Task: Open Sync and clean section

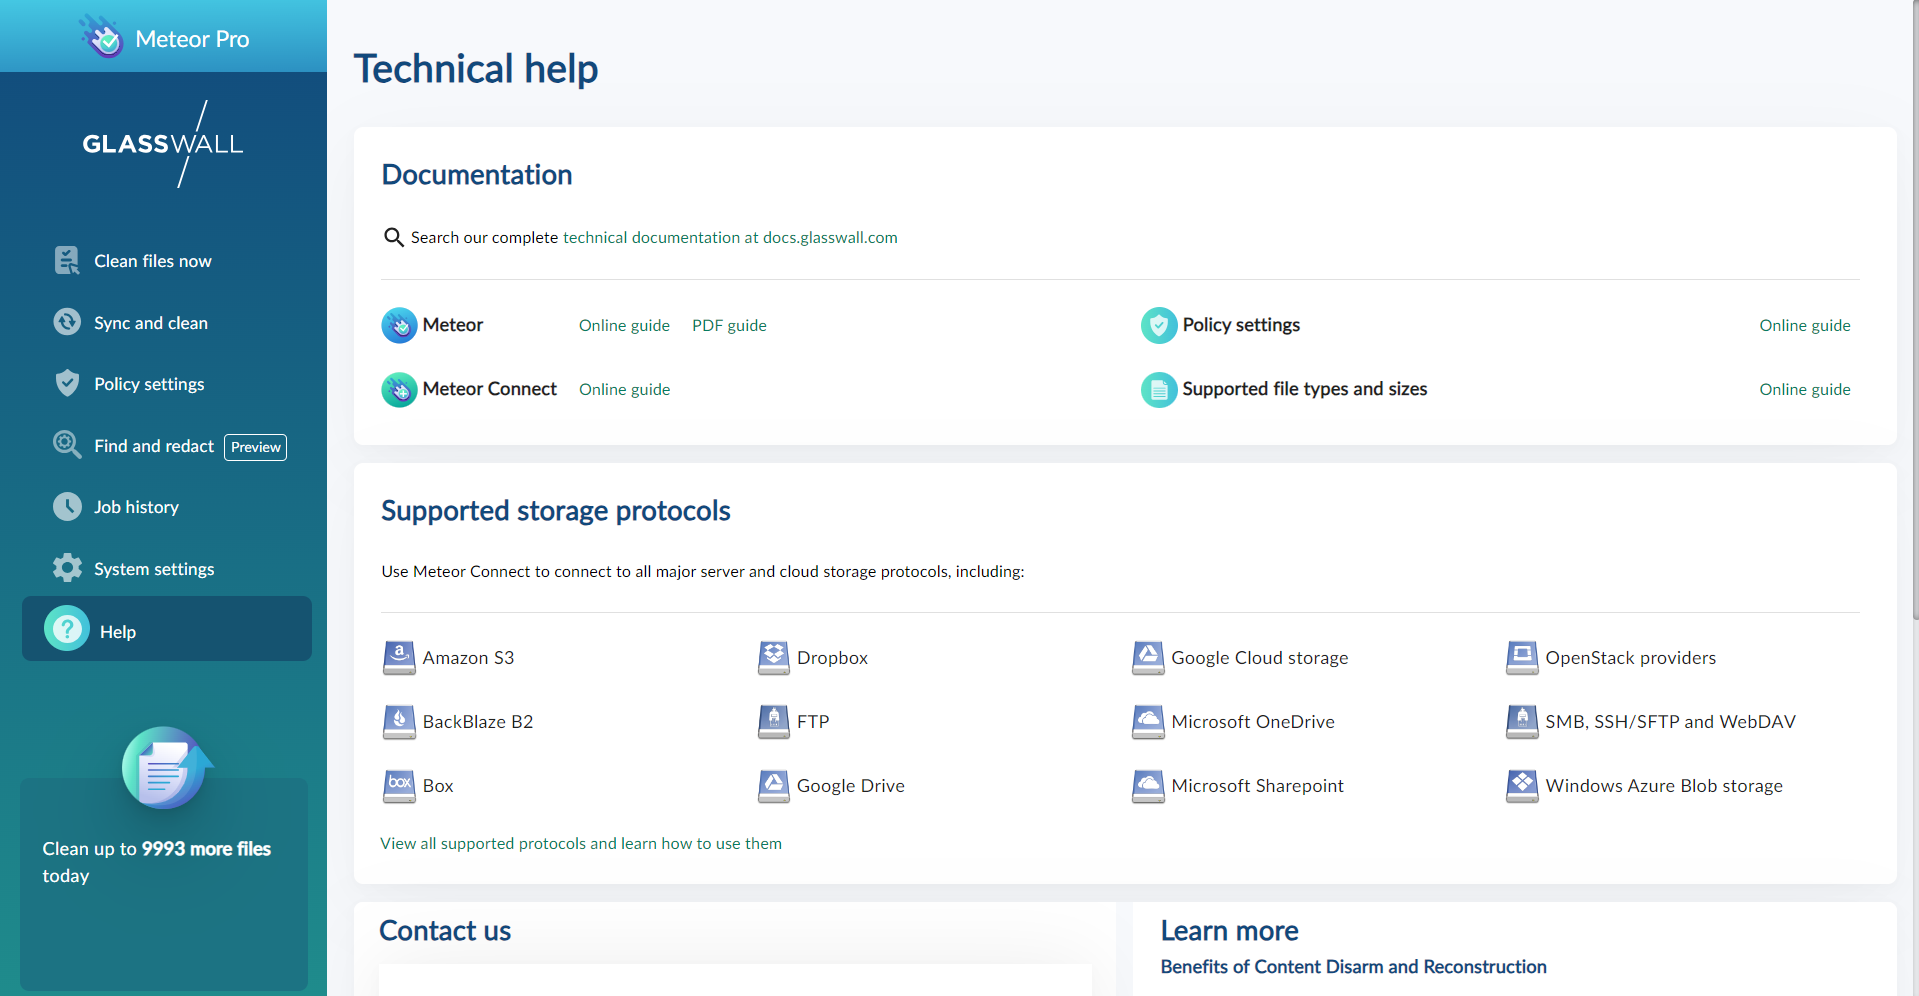Action: pyautogui.click(x=151, y=323)
